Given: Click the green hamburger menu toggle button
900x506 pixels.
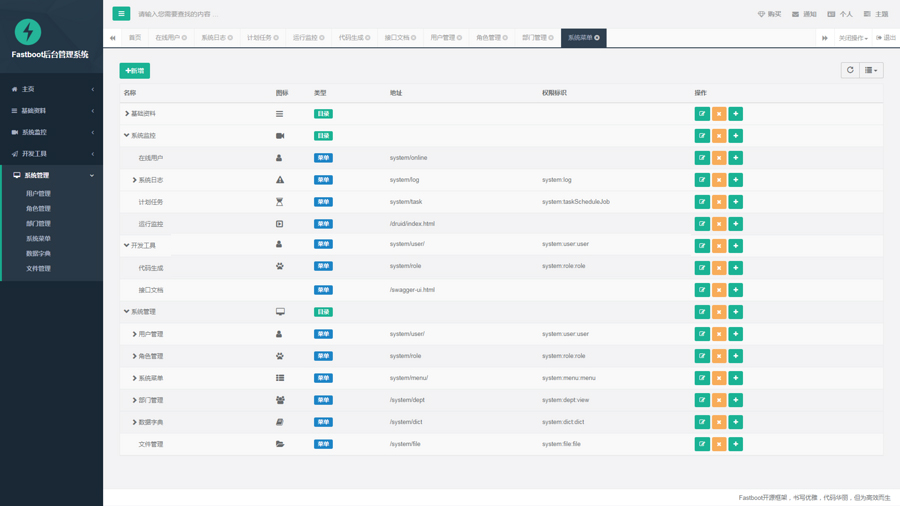Looking at the screenshot, I should tap(121, 14).
